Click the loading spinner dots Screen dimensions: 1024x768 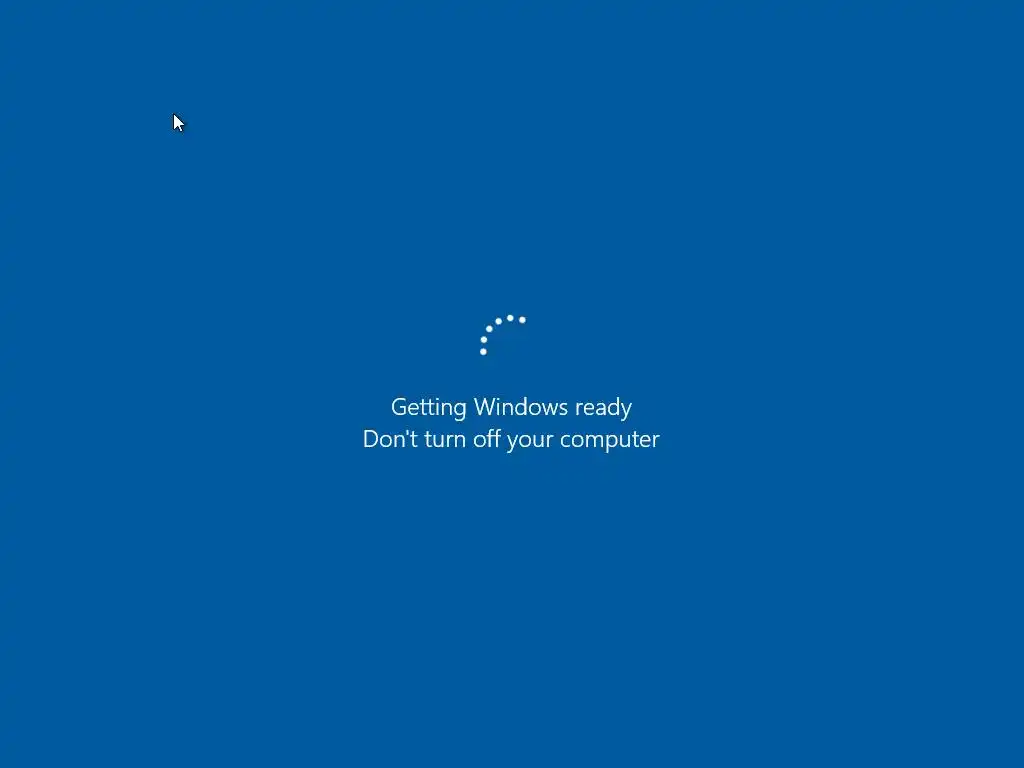pos(503,335)
